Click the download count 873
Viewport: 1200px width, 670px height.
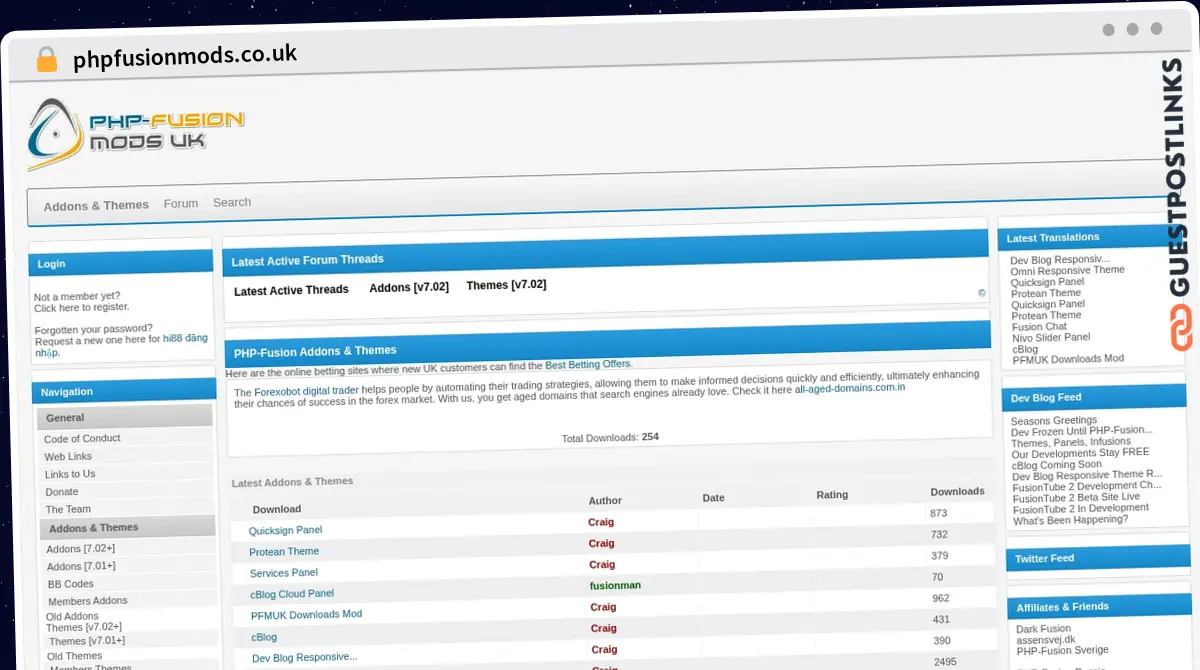pyautogui.click(x=938, y=513)
